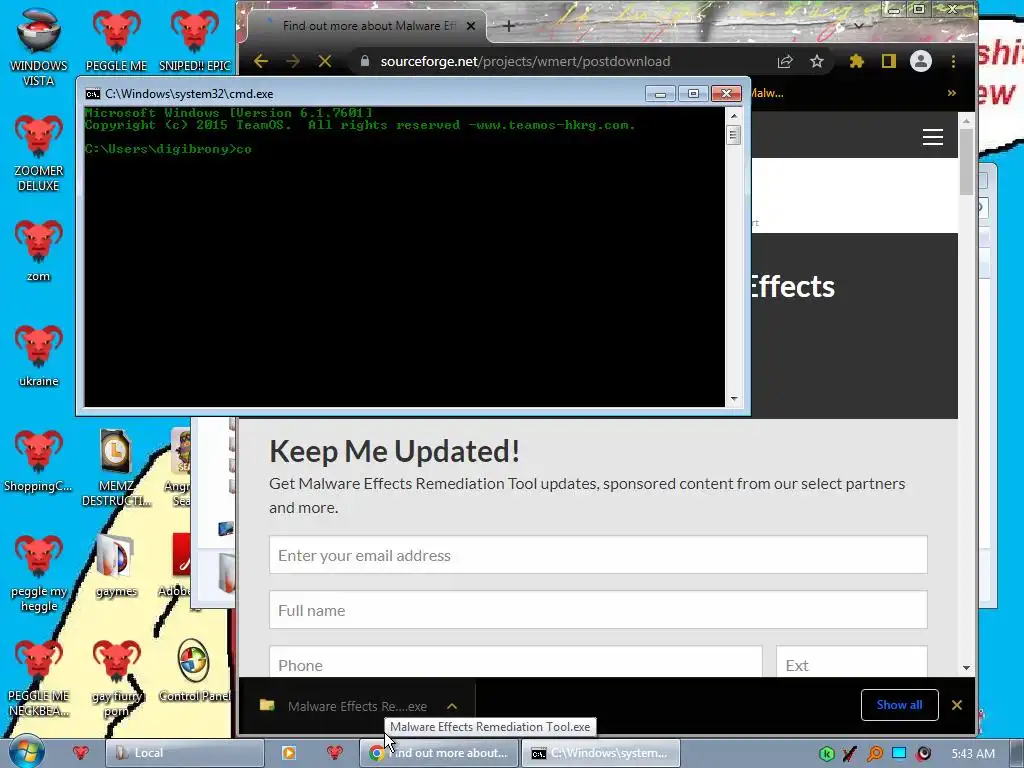Expand options for Malware Effects Re....exe download
1024x768 pixels.
[x=452, y=706]
